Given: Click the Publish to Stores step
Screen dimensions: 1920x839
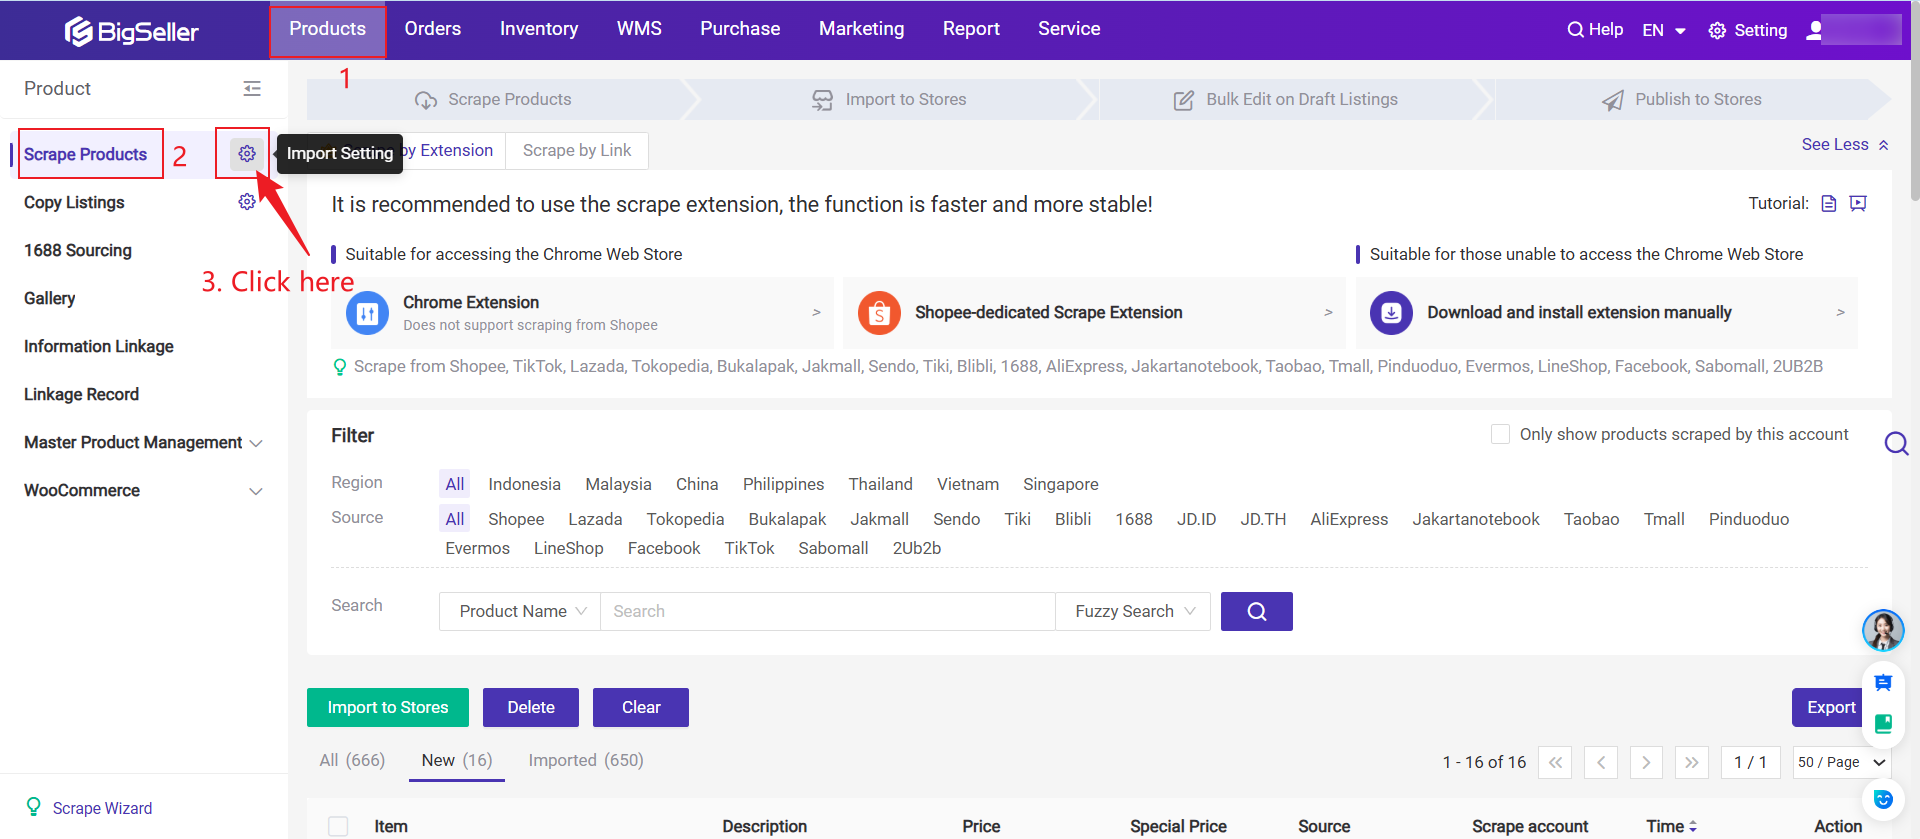Looking at the screenshot, I should coord(1682,100).
